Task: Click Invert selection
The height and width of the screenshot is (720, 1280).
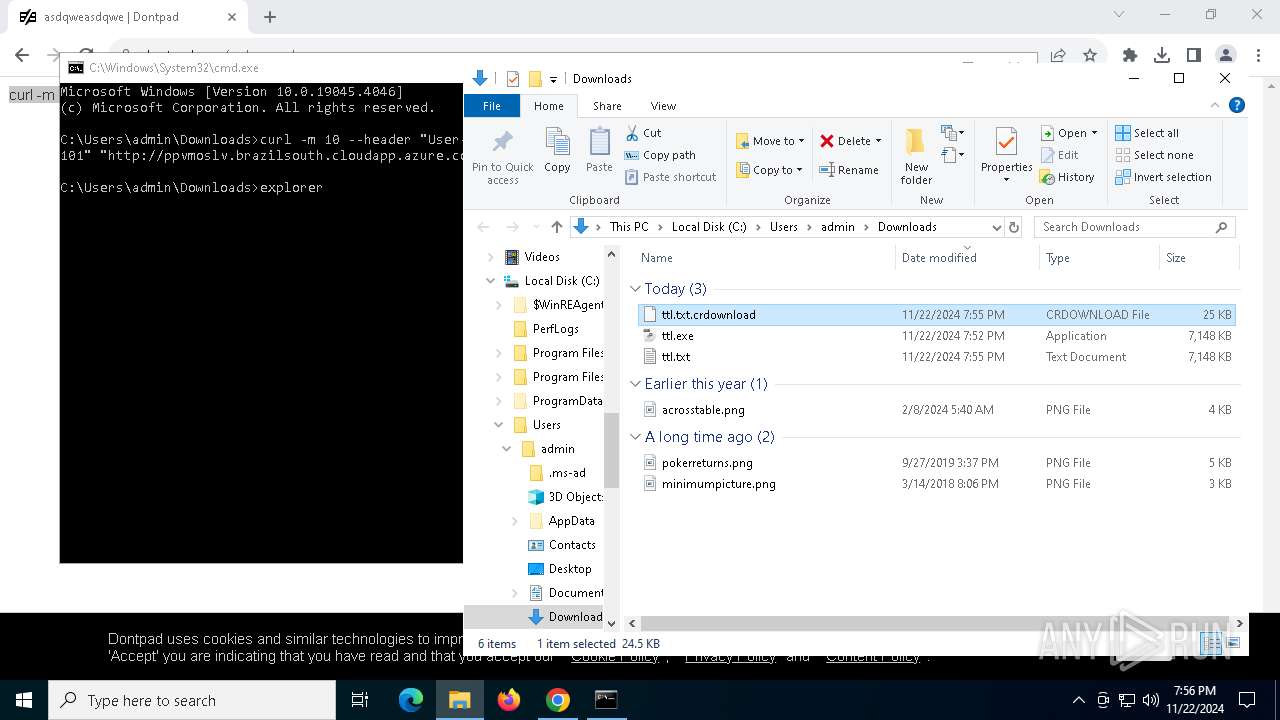Action: [x=1163, y=177]
